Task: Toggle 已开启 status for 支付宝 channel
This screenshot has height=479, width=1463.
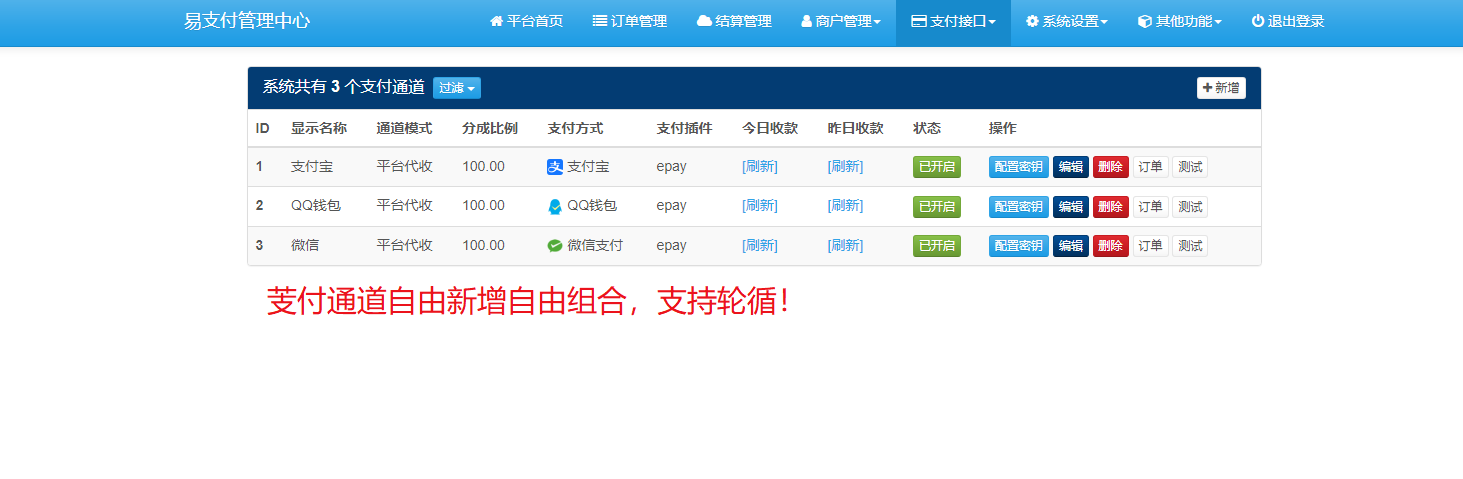Action: [x=937, y=167]
